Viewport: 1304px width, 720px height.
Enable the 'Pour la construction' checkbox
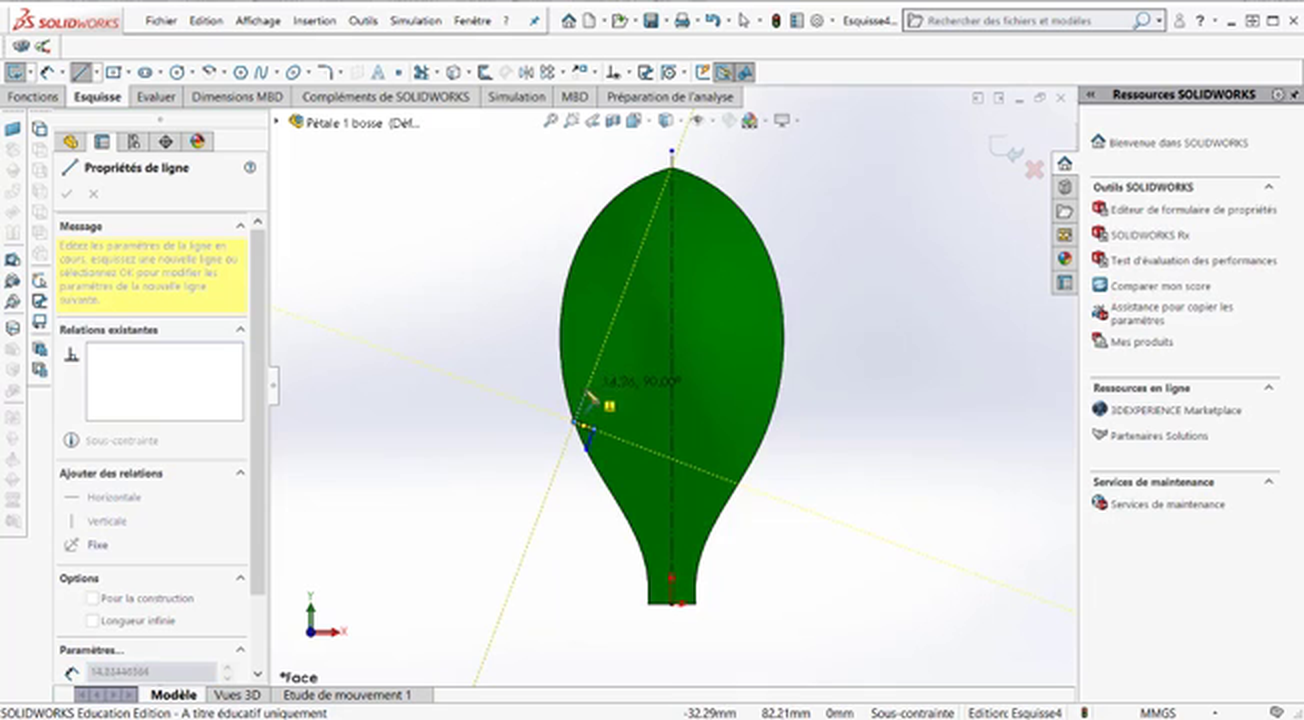coord(92,598)
